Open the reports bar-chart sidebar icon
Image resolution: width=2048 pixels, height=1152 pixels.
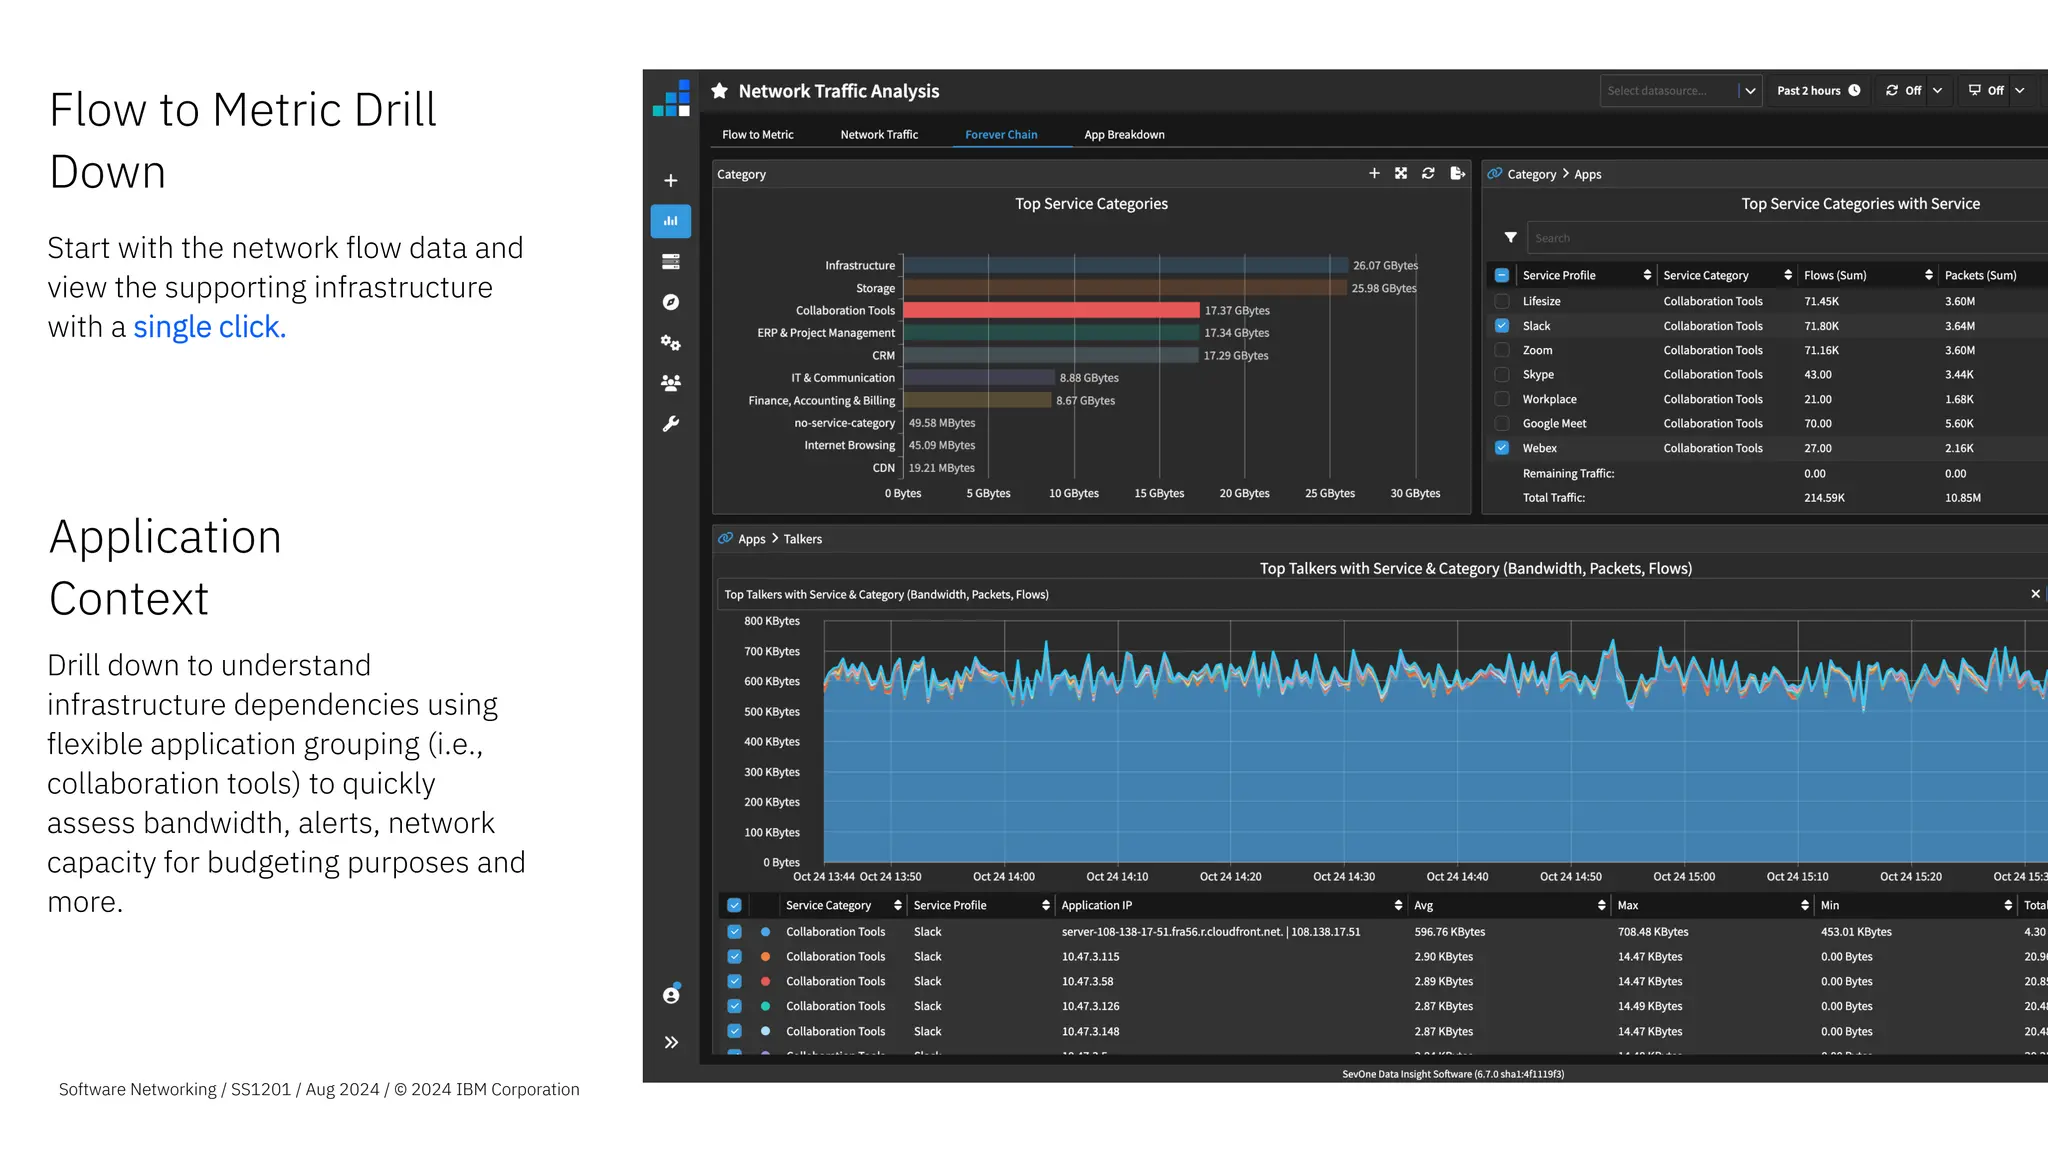[x=671, y=221]
